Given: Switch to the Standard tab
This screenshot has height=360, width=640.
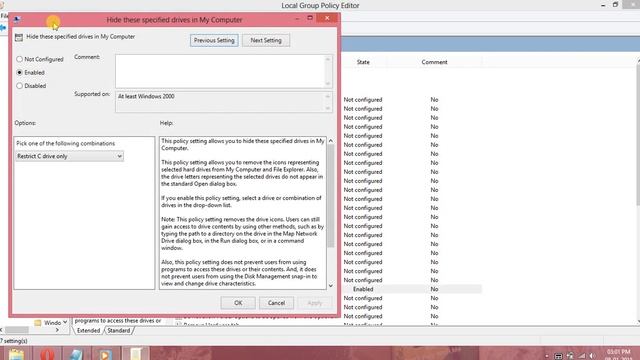Looking at the screenshot, I should point(118,331).
